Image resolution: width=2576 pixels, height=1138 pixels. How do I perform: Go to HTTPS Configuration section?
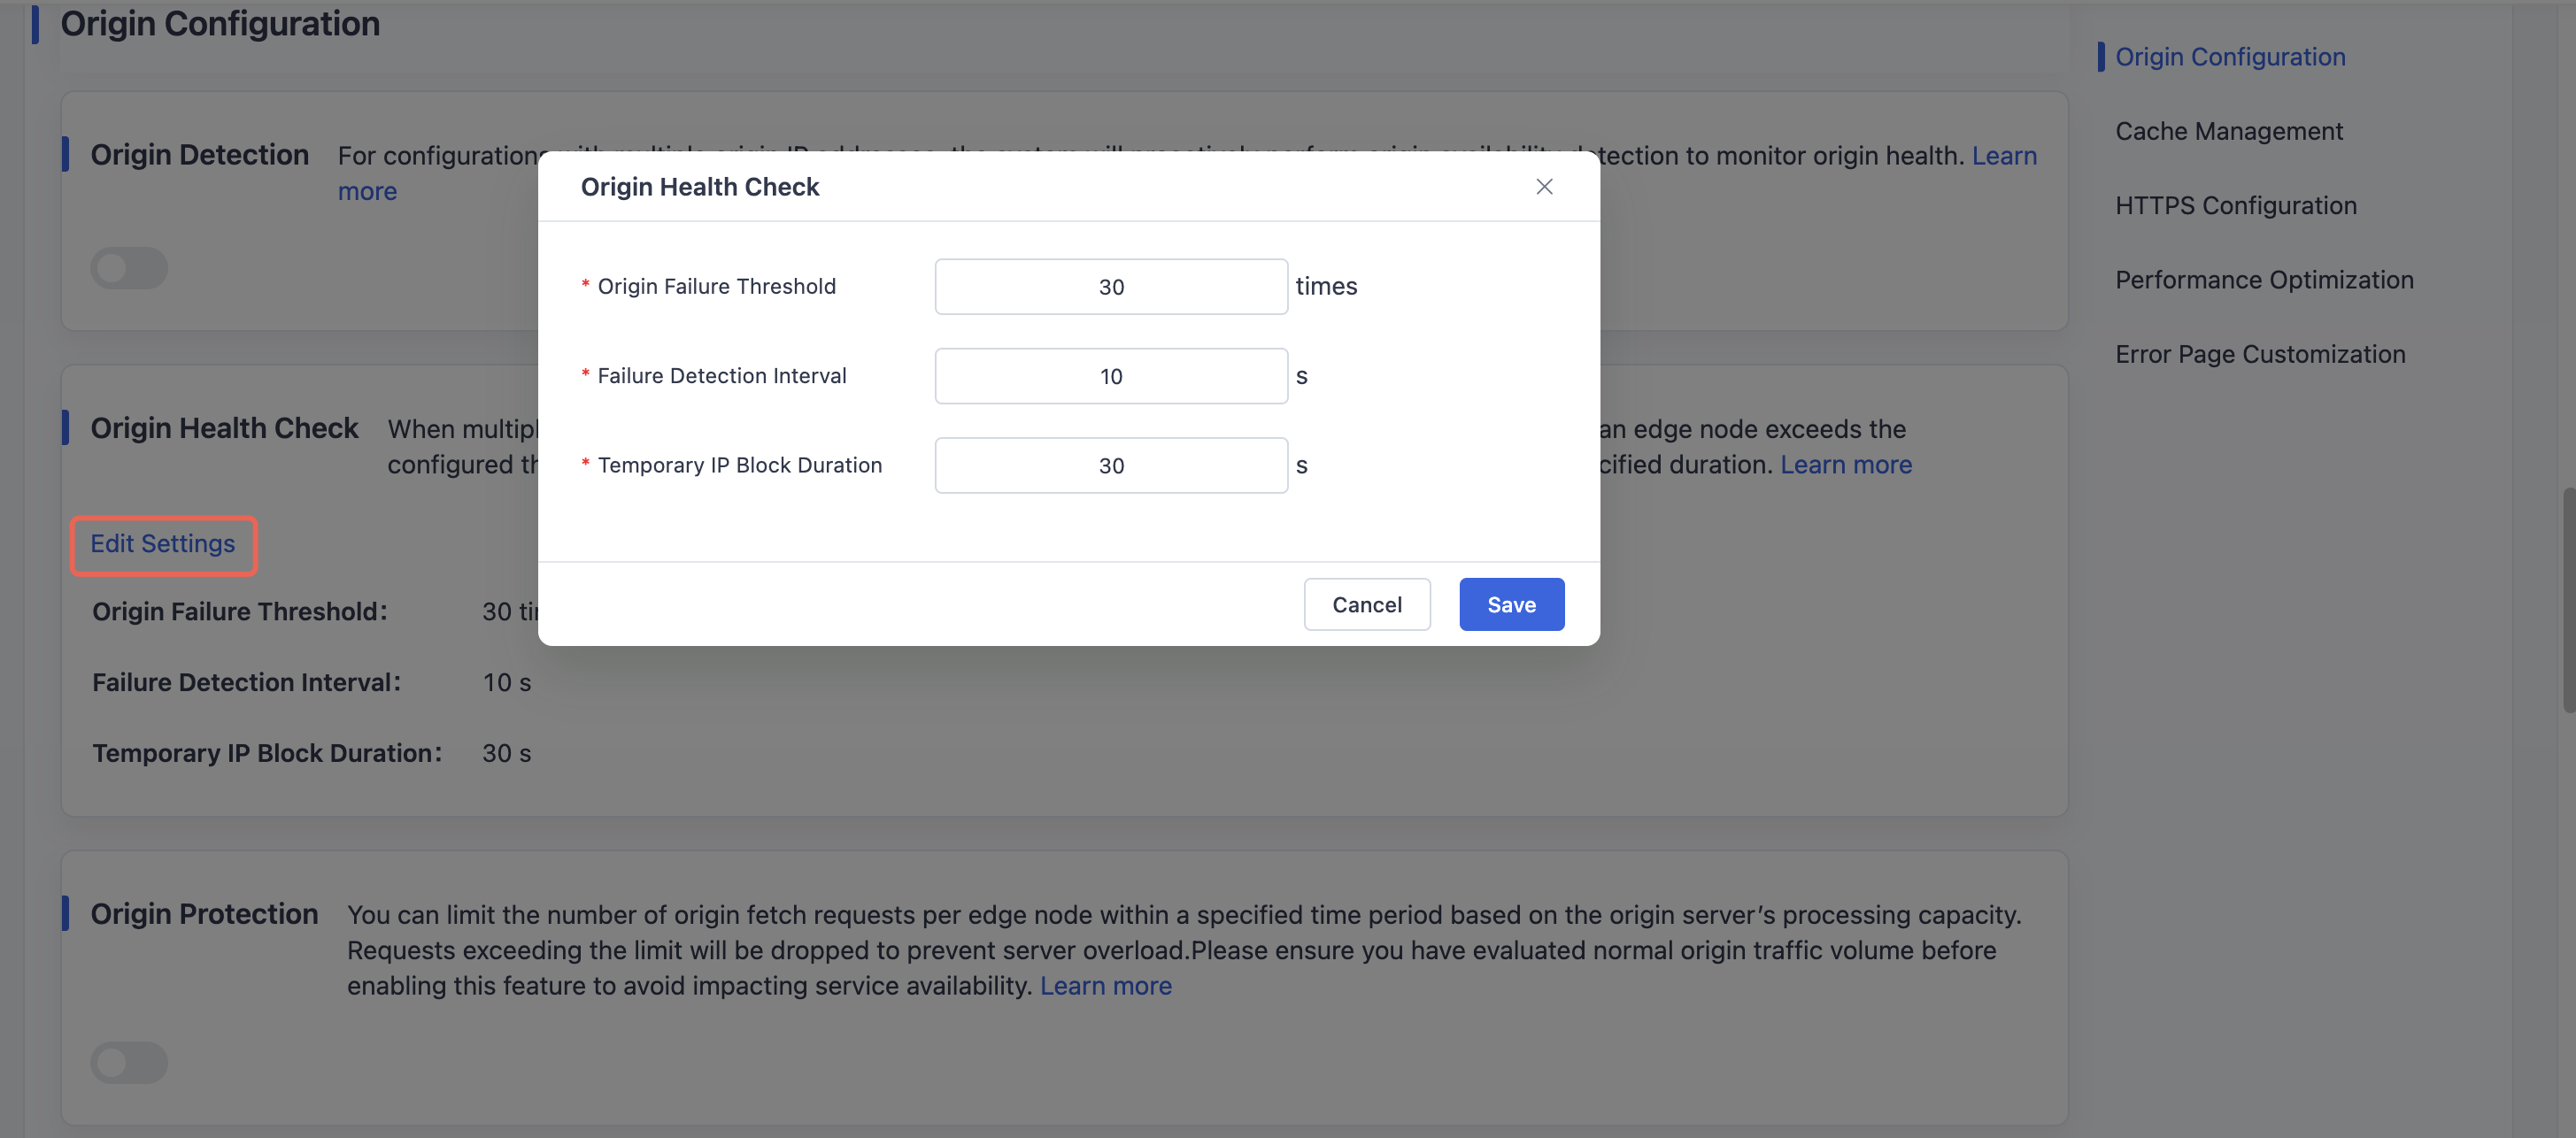[x=2235, y=205]
